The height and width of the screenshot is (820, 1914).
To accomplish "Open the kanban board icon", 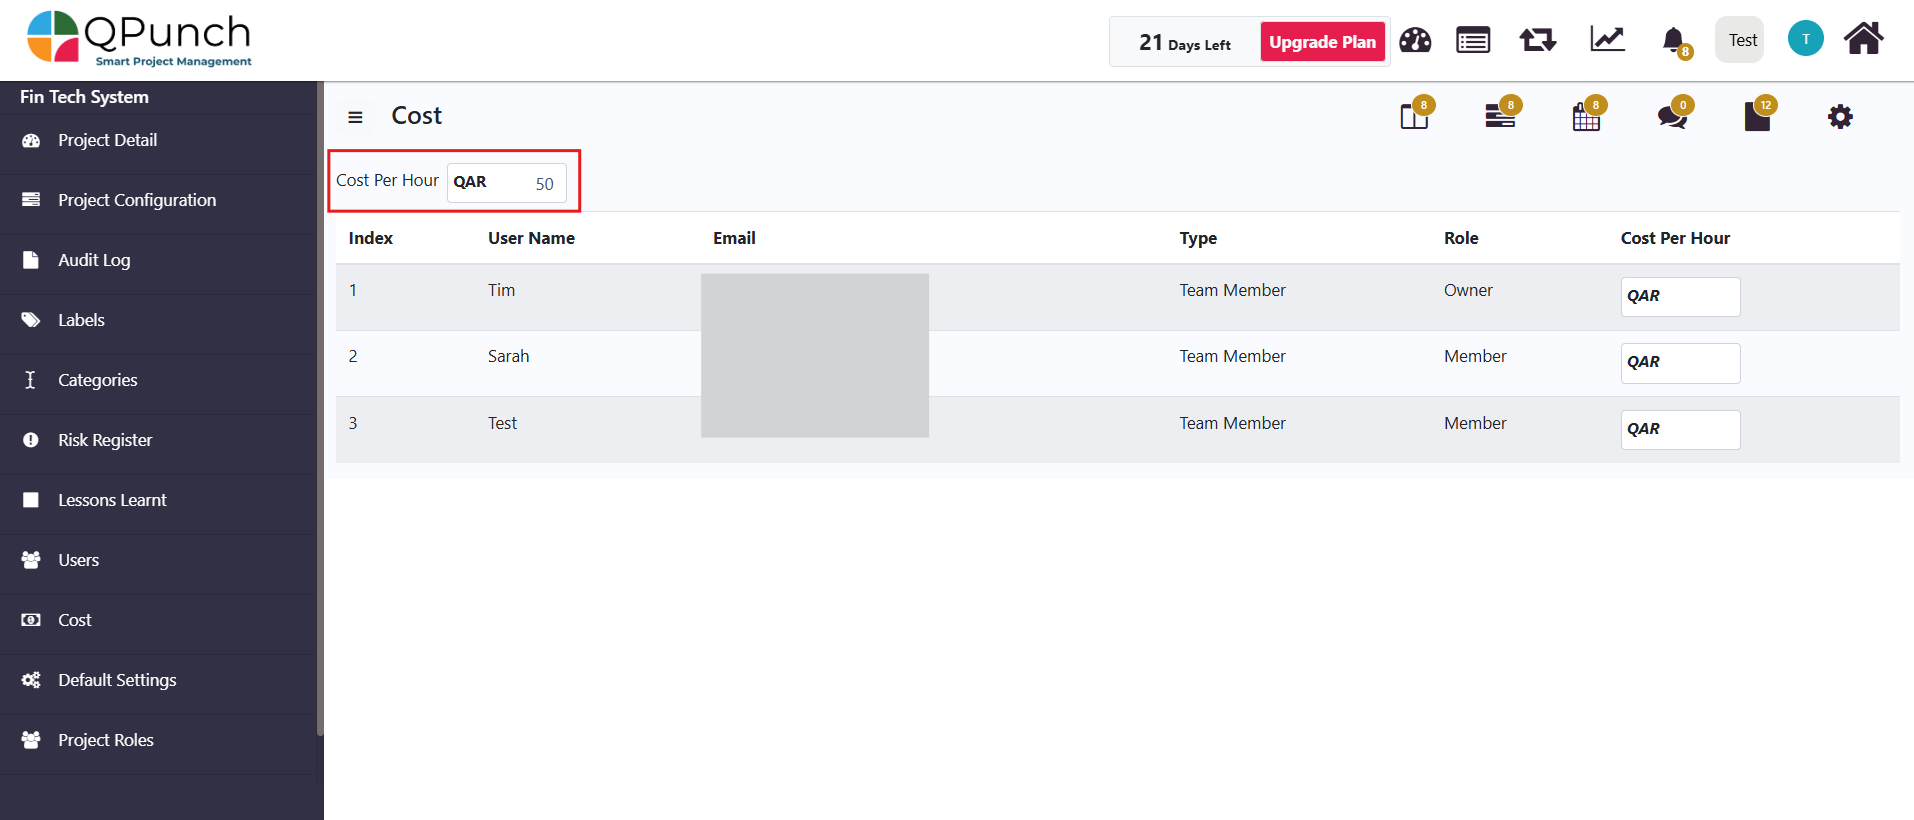I will [x=1414, y=117].
